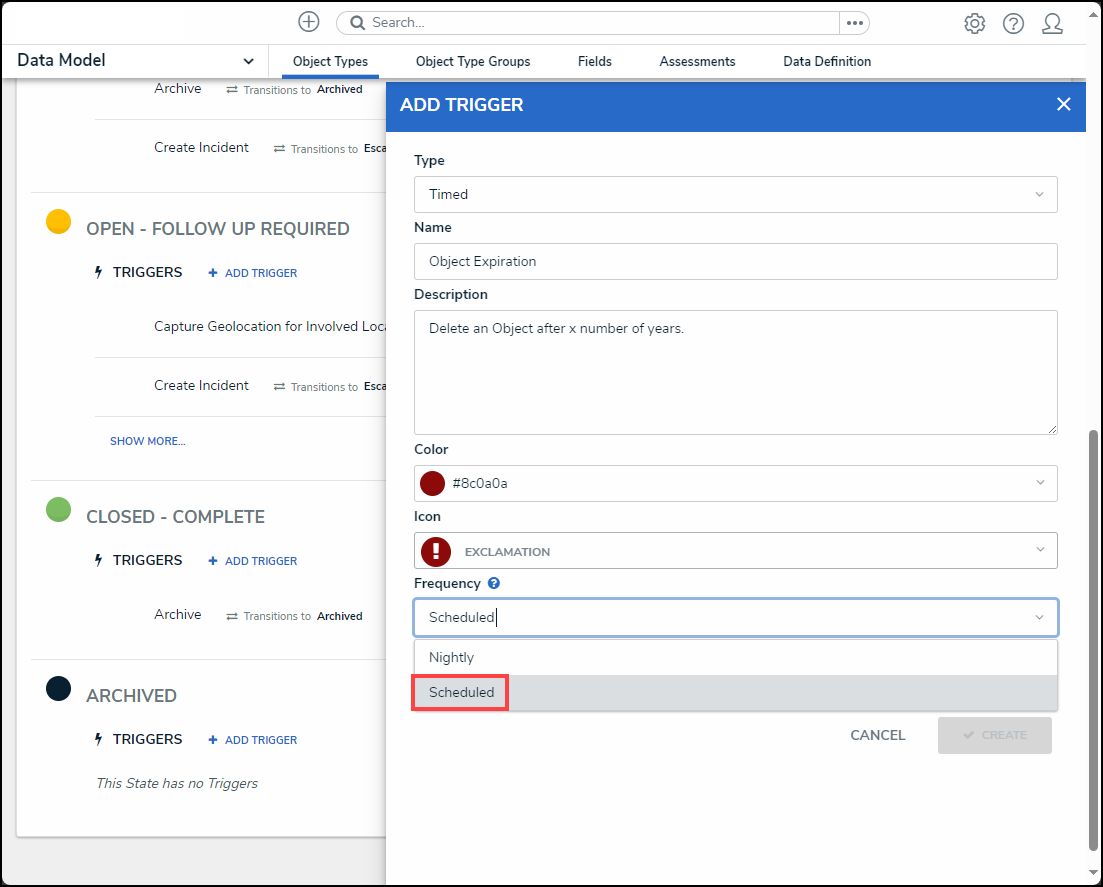Image resolution: width=1103 pixels, height=887 pixels.
Task: Close the Add Trigger panel
Action: 1063,105
